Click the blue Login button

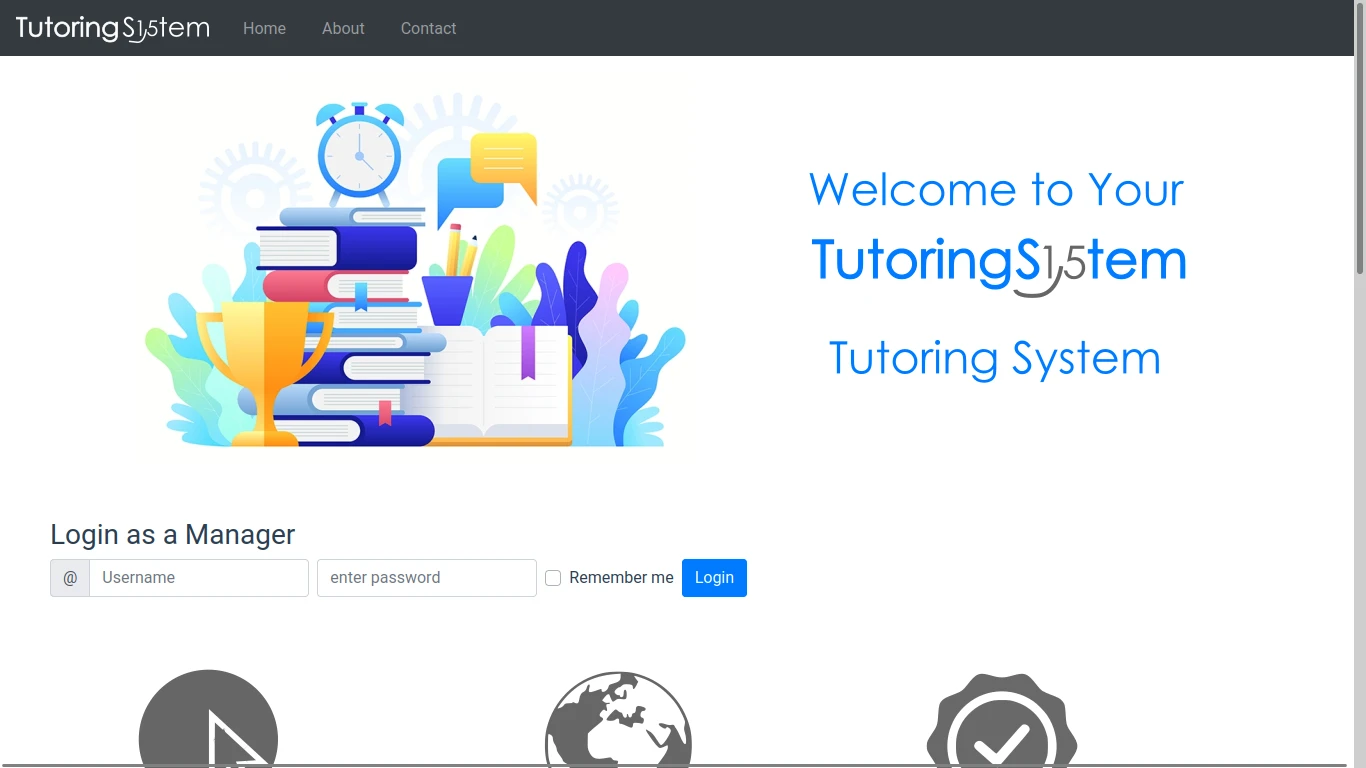click(x=714, y=578)
